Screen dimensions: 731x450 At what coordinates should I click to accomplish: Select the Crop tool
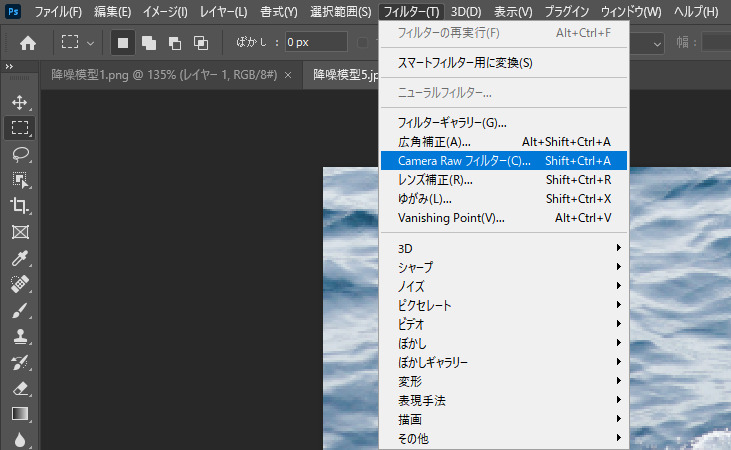pos(19,206)
